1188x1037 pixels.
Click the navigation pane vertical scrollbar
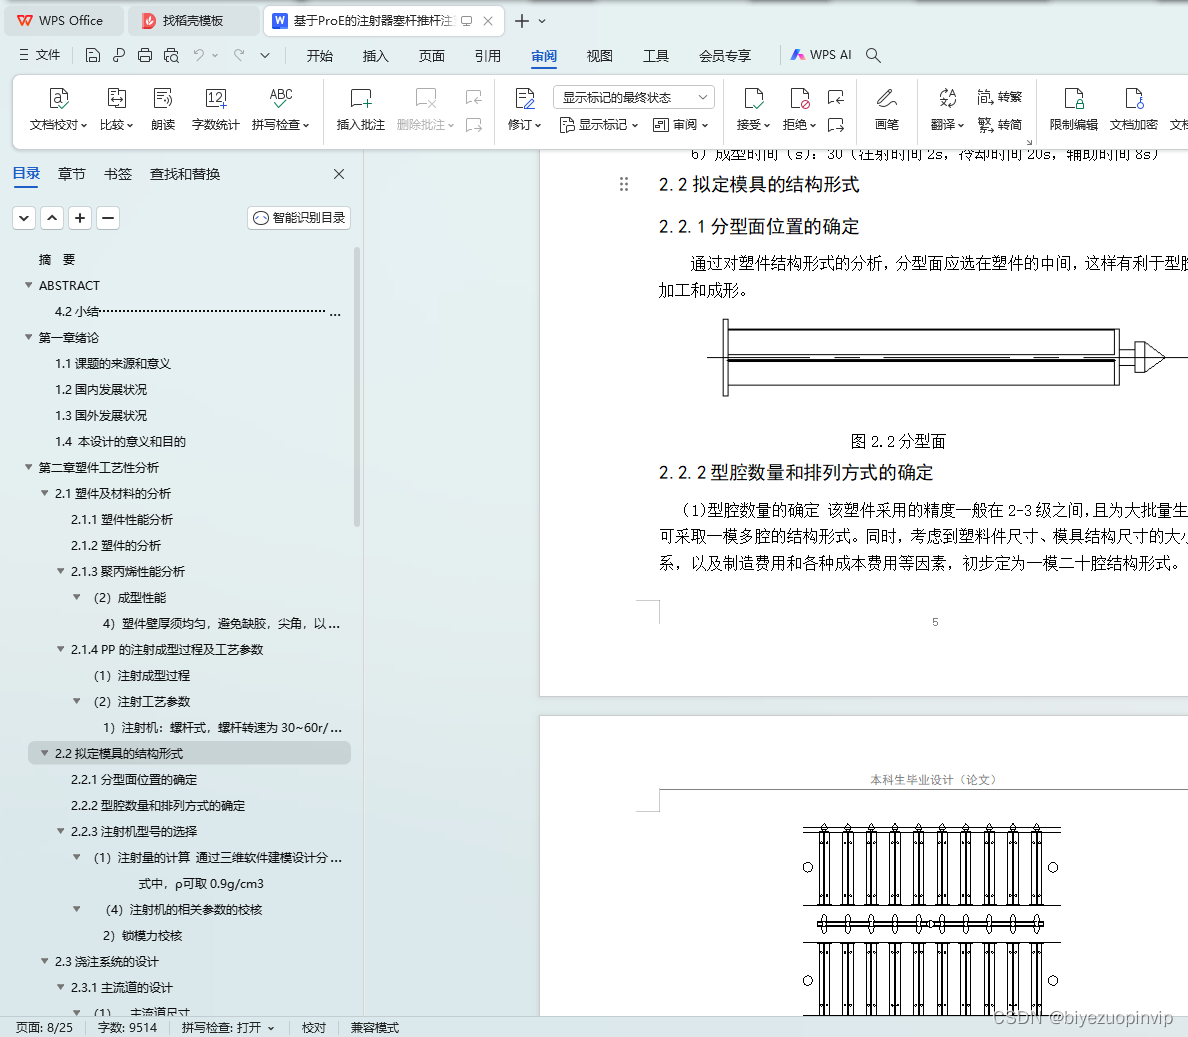coord(356,386)
